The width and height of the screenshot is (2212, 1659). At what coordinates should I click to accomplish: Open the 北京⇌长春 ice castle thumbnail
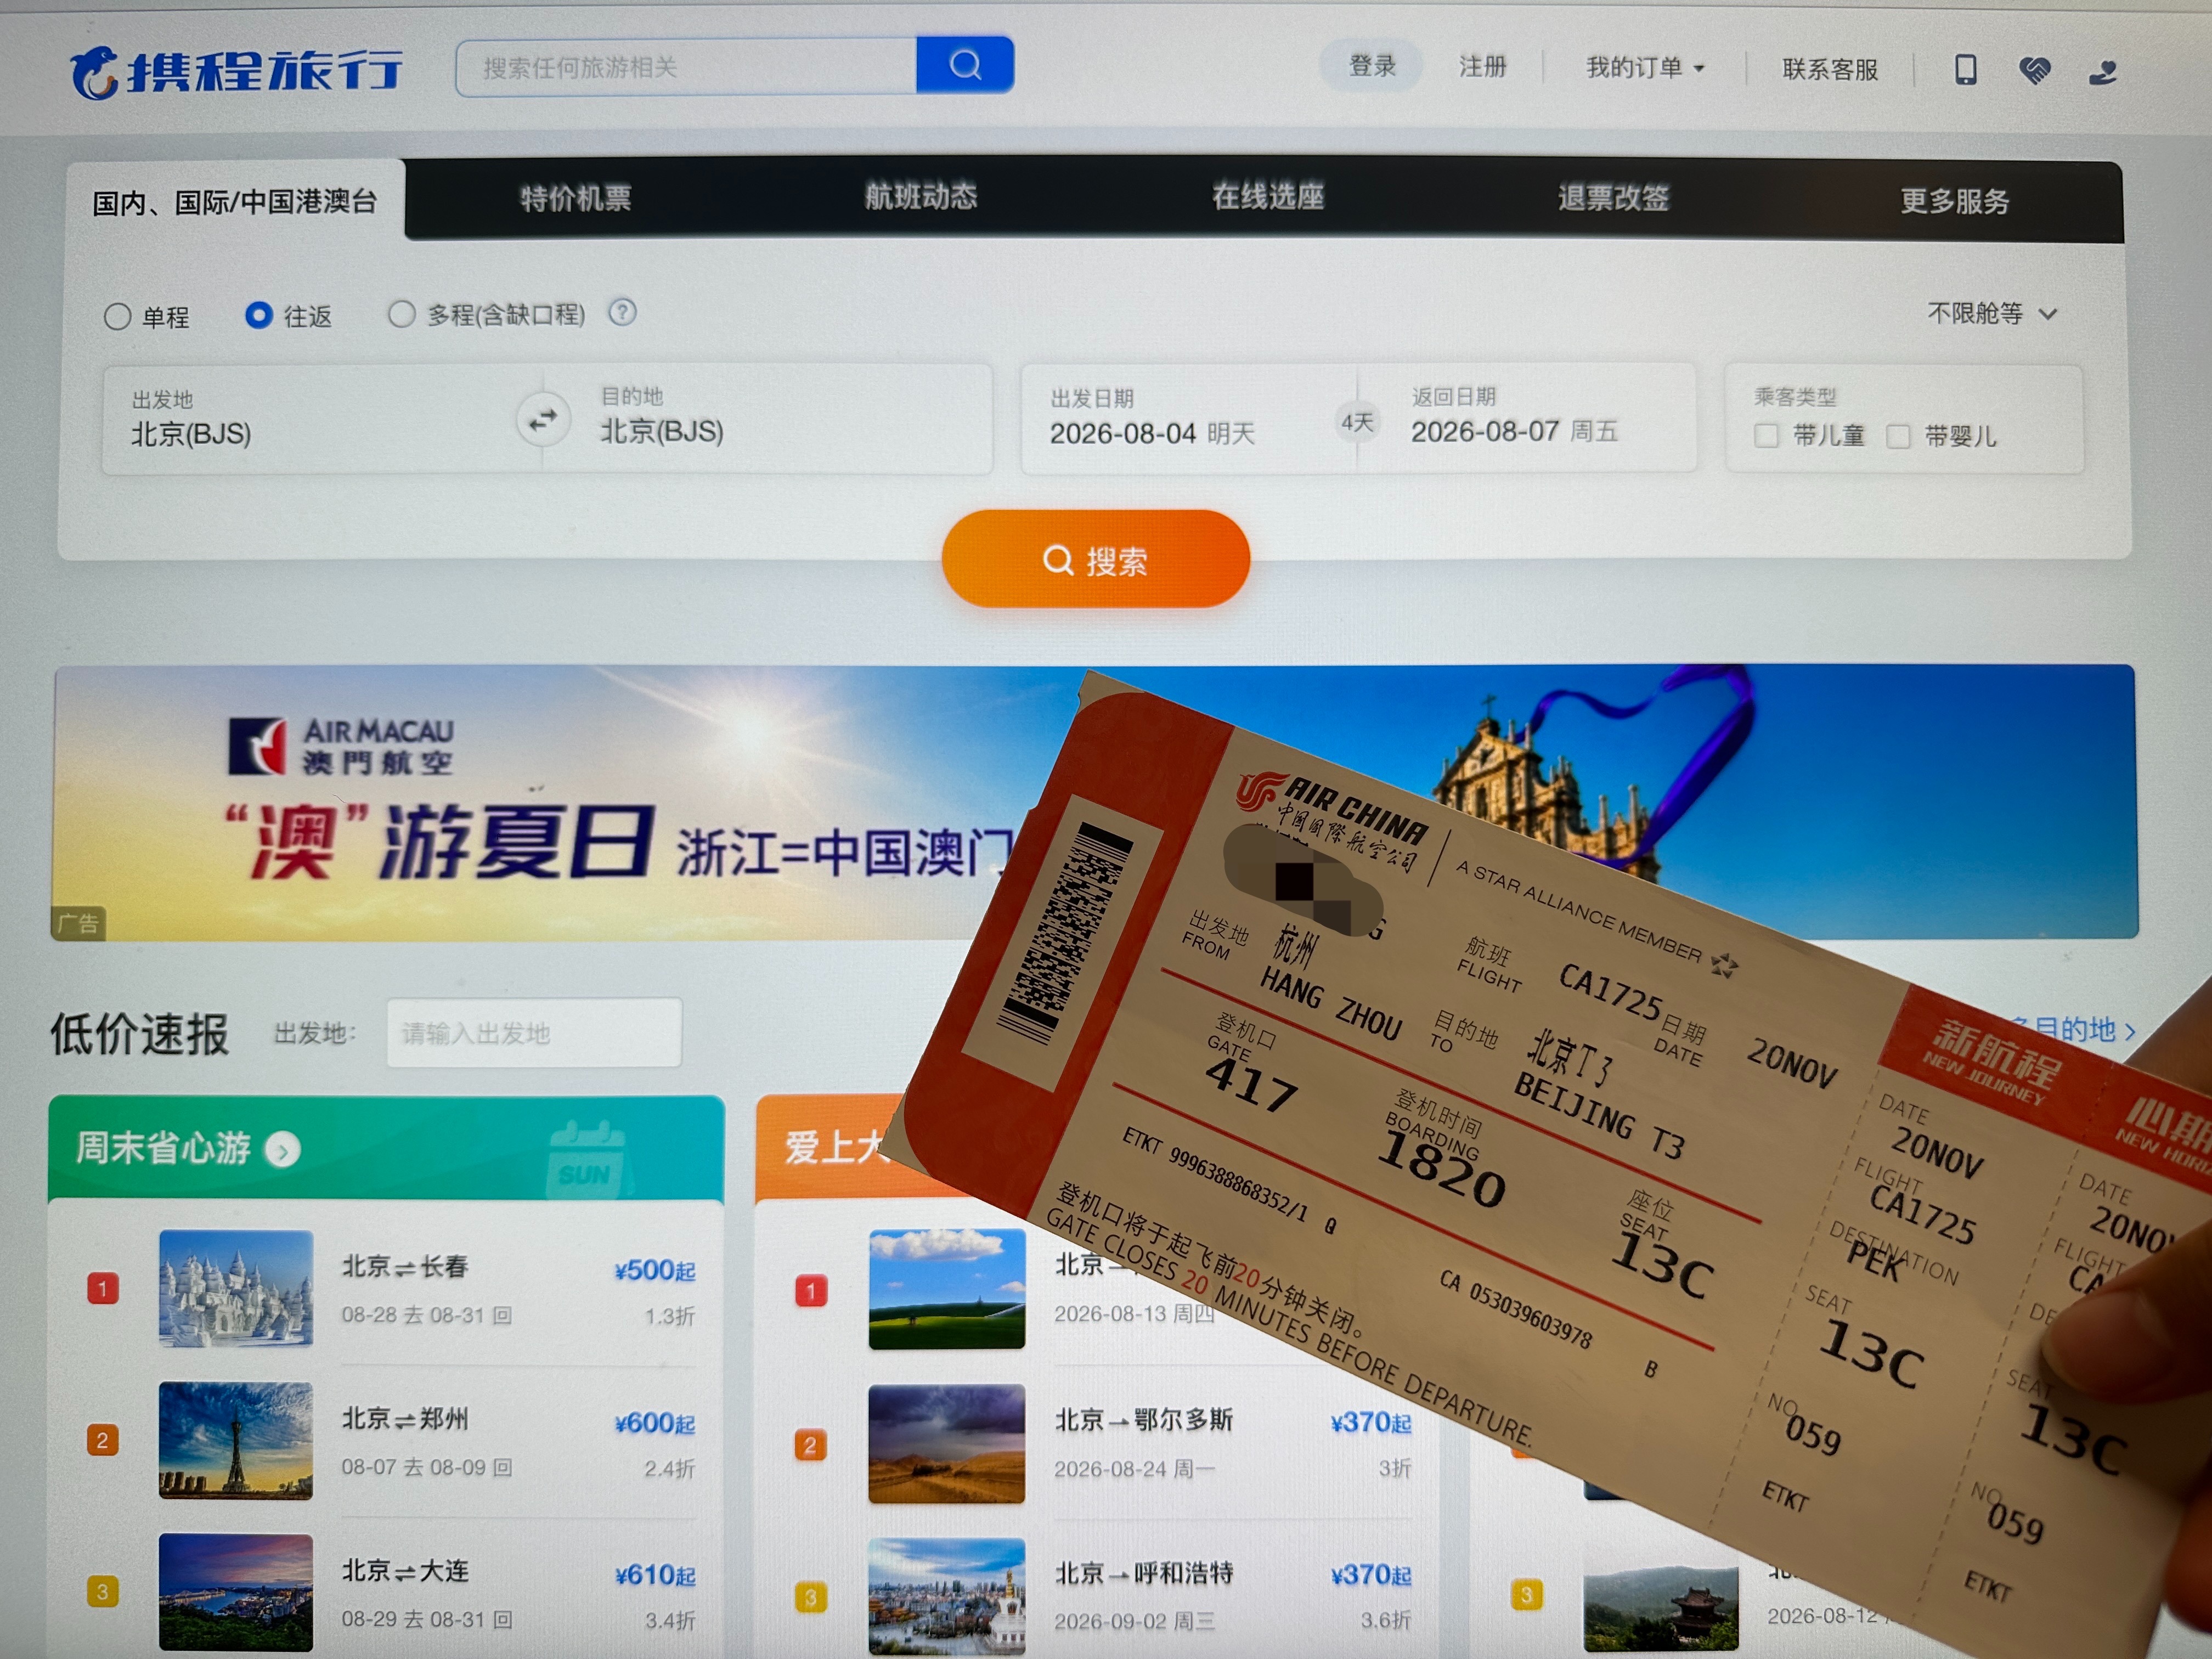pyautogui.click(x=236, y=1289)
